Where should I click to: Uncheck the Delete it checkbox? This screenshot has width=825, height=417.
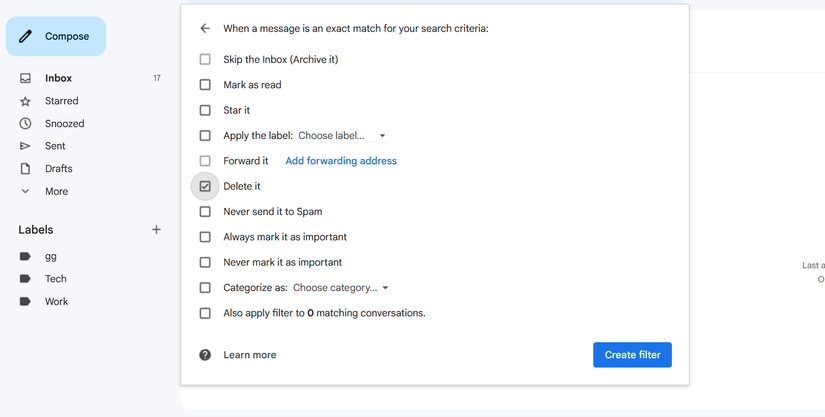coord(205,186)
